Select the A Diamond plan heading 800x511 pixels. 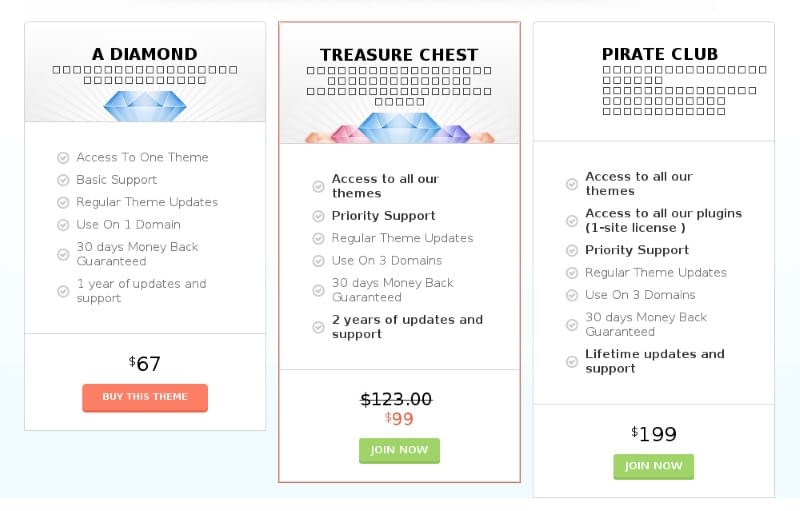click(x=145, y=54)
